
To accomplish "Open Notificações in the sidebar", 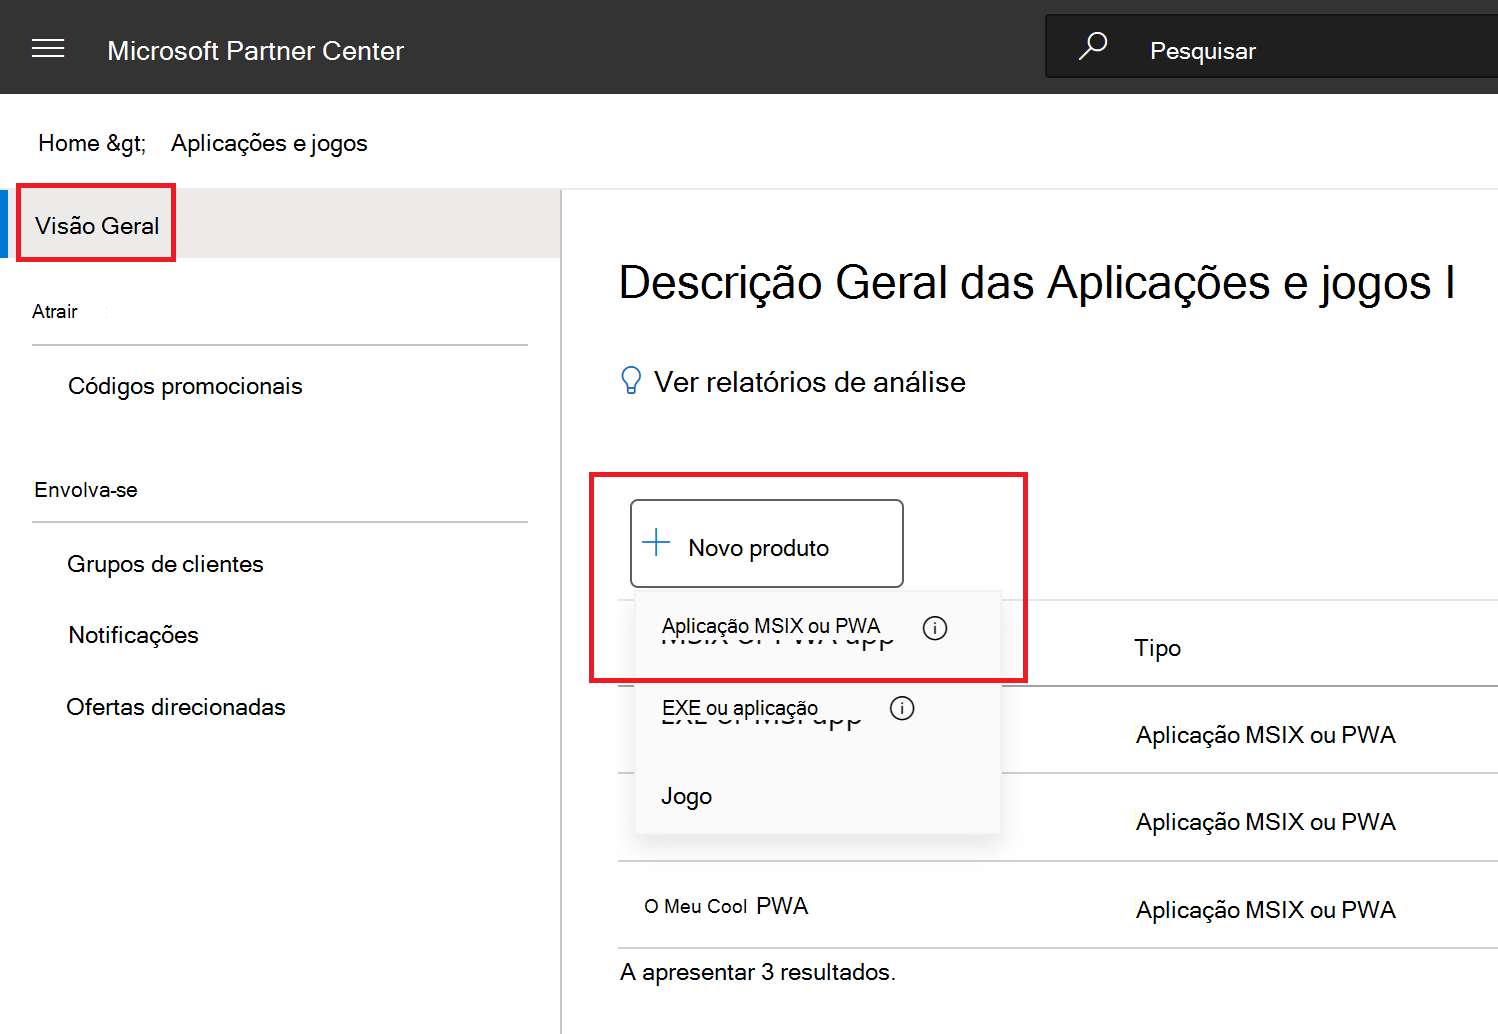I will pyautogui.click(x=133, y=635).
